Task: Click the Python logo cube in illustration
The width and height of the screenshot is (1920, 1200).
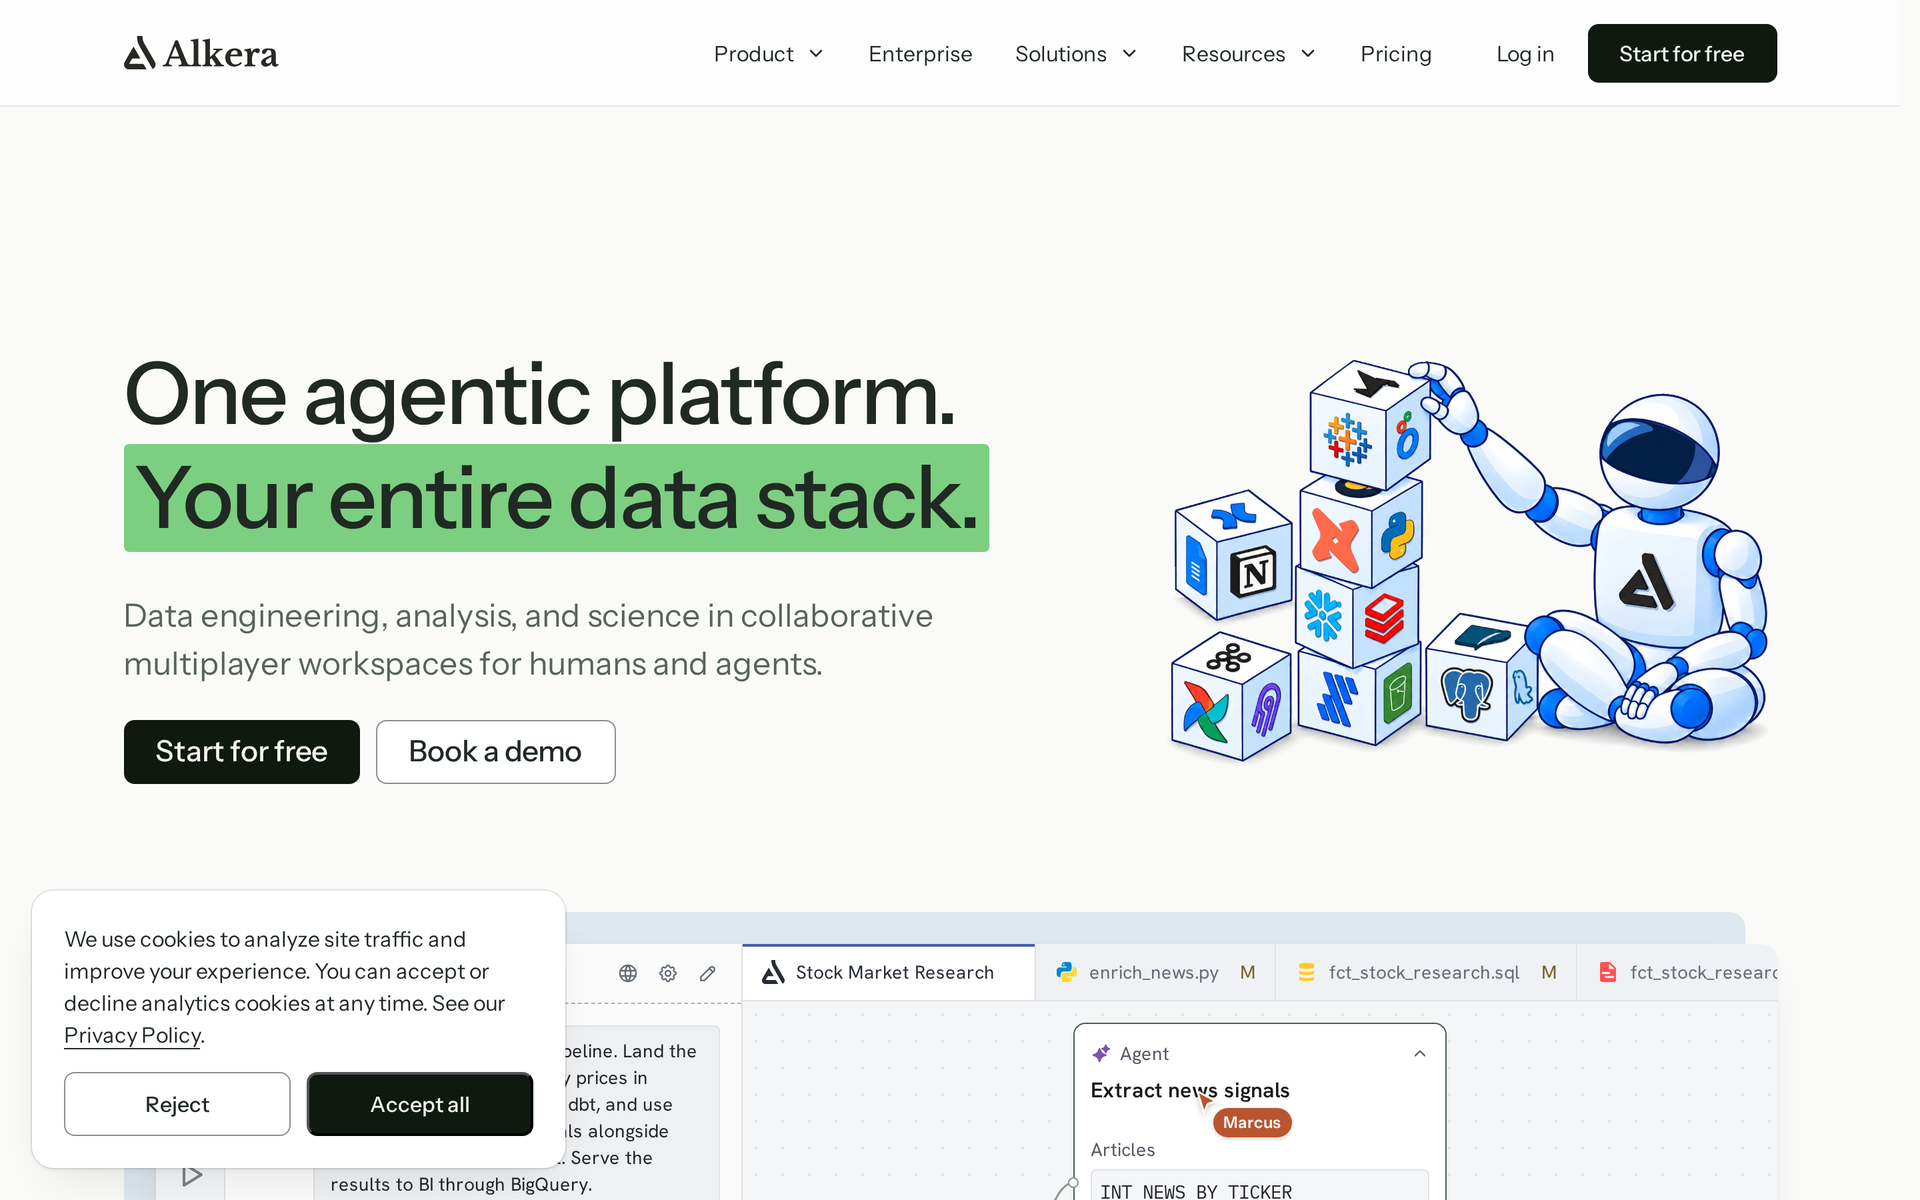Action: point(1397,535)
